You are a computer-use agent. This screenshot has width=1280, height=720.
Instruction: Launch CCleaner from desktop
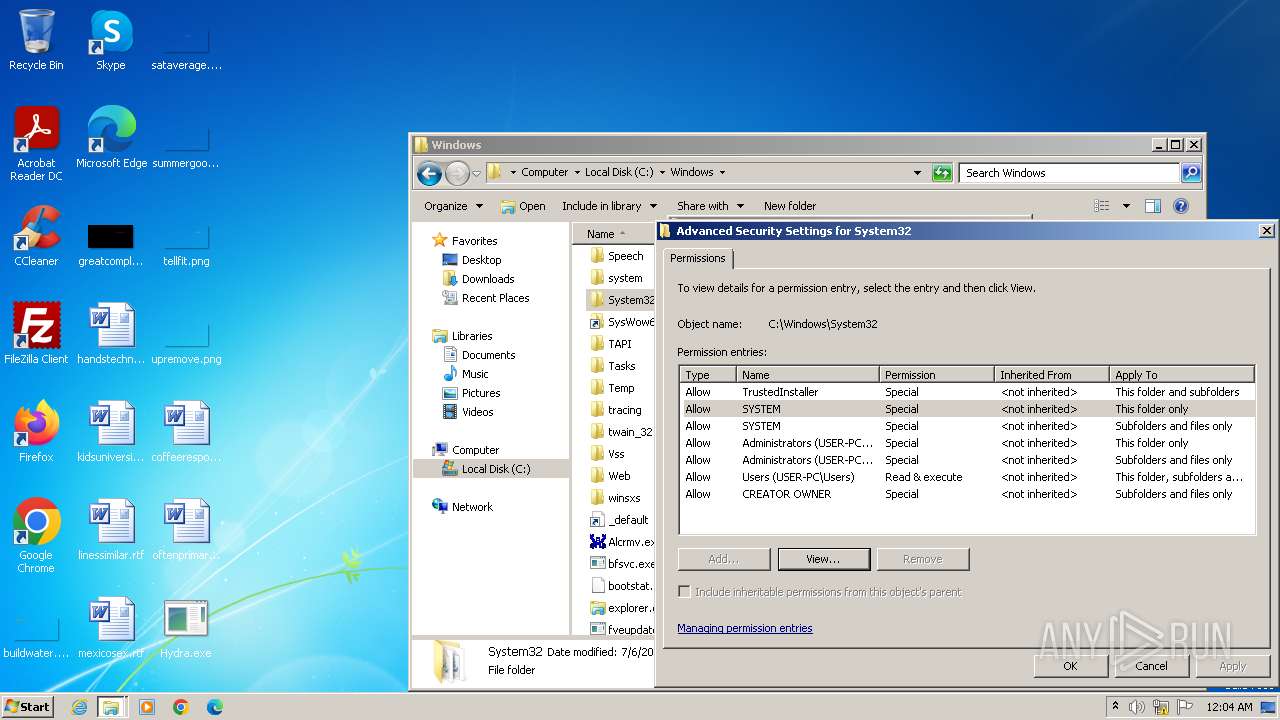click(x=36, y=236)
